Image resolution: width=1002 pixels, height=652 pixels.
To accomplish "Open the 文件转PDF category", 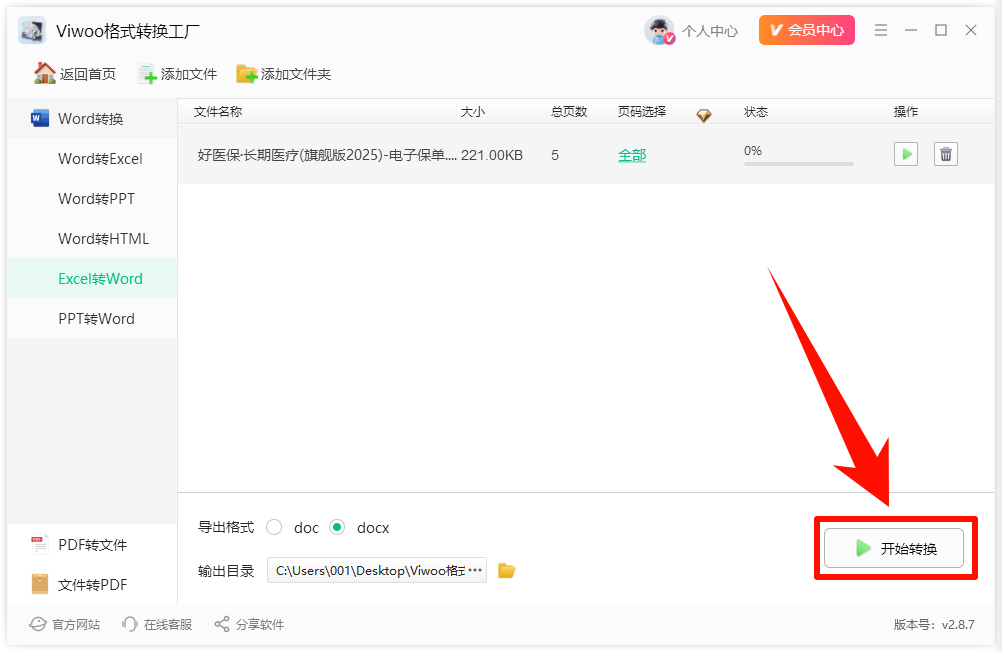I will coord(92,584).
